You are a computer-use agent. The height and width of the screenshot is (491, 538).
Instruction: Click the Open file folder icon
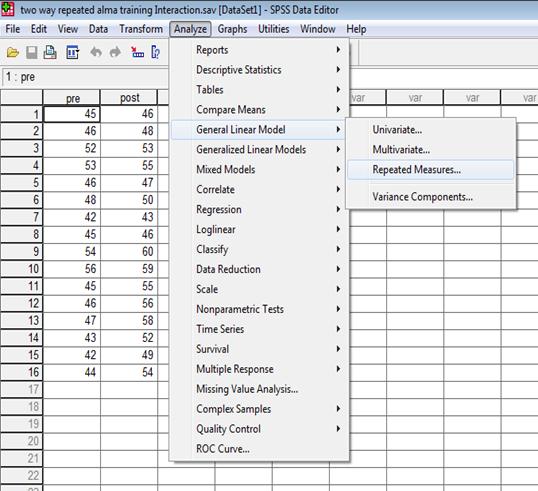13,52
